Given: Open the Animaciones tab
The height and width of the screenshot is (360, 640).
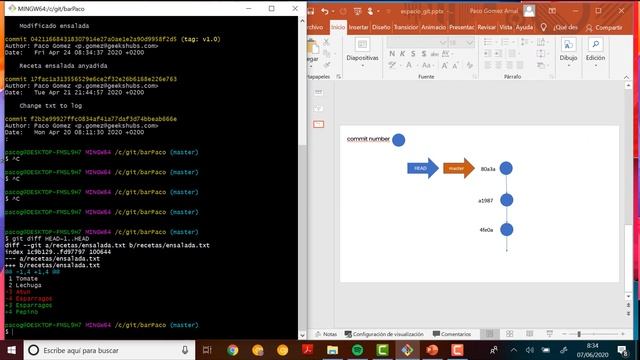Looking at the screenshot, I should pos(433,27).
